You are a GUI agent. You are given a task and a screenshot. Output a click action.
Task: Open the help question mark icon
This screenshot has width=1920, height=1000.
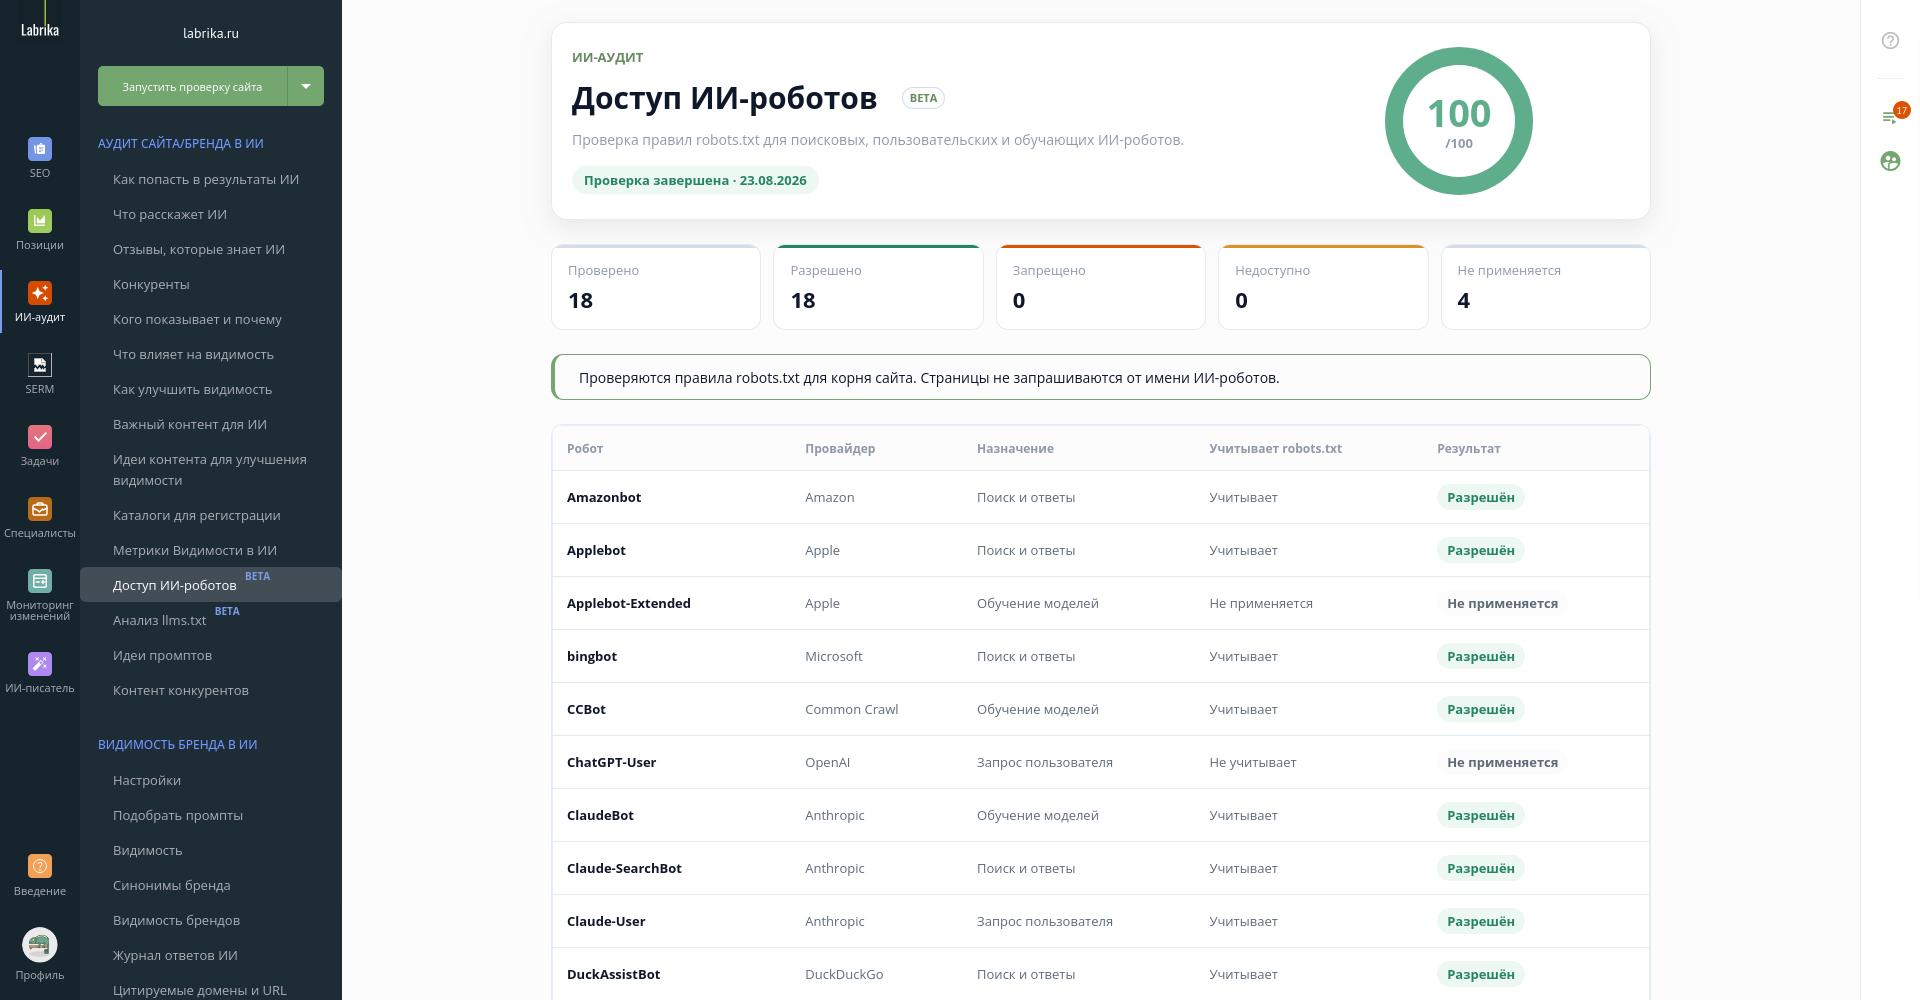coord(1890,40)
